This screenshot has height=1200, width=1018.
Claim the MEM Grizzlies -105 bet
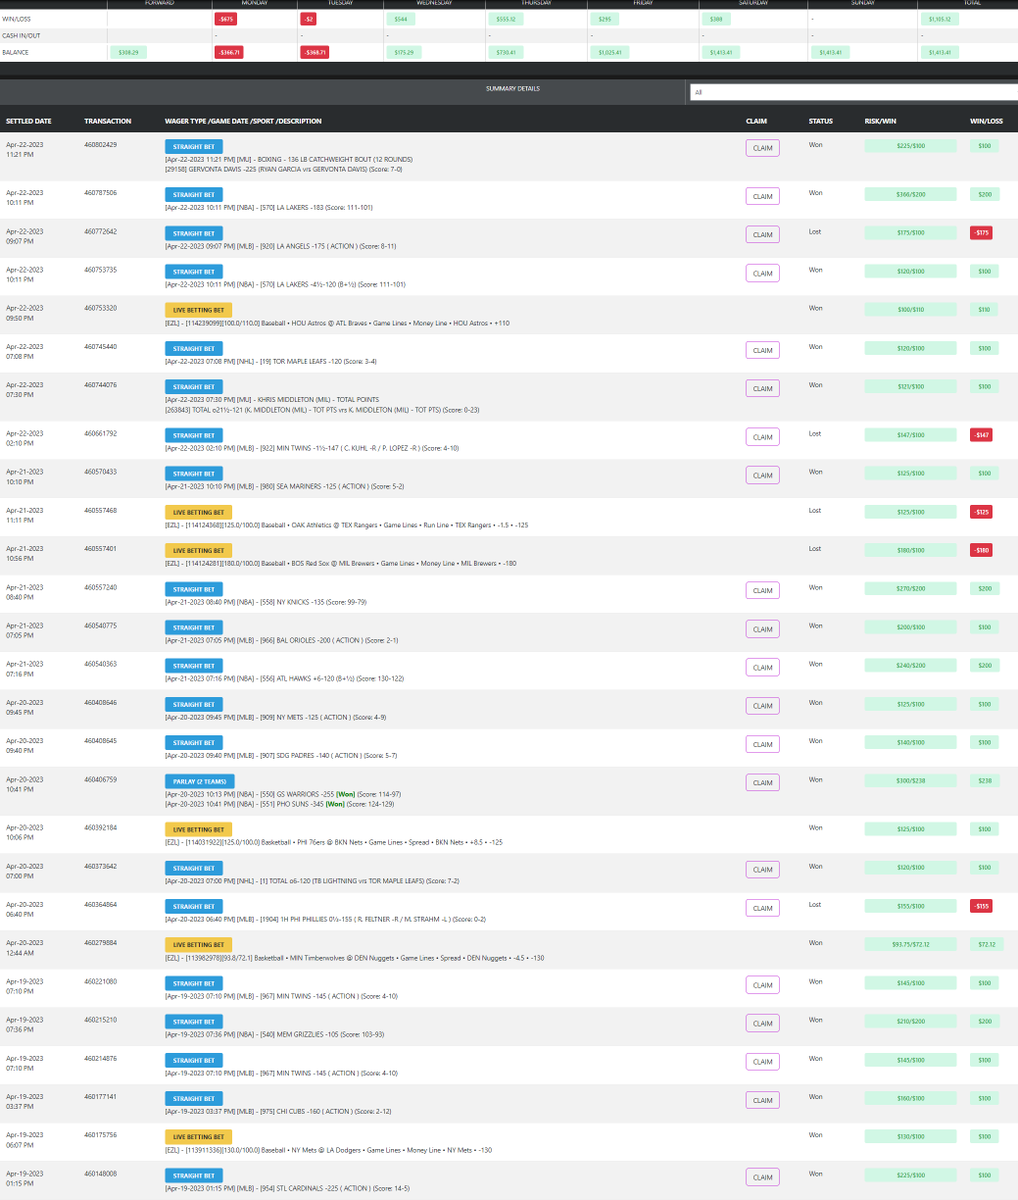point(762,1023)
